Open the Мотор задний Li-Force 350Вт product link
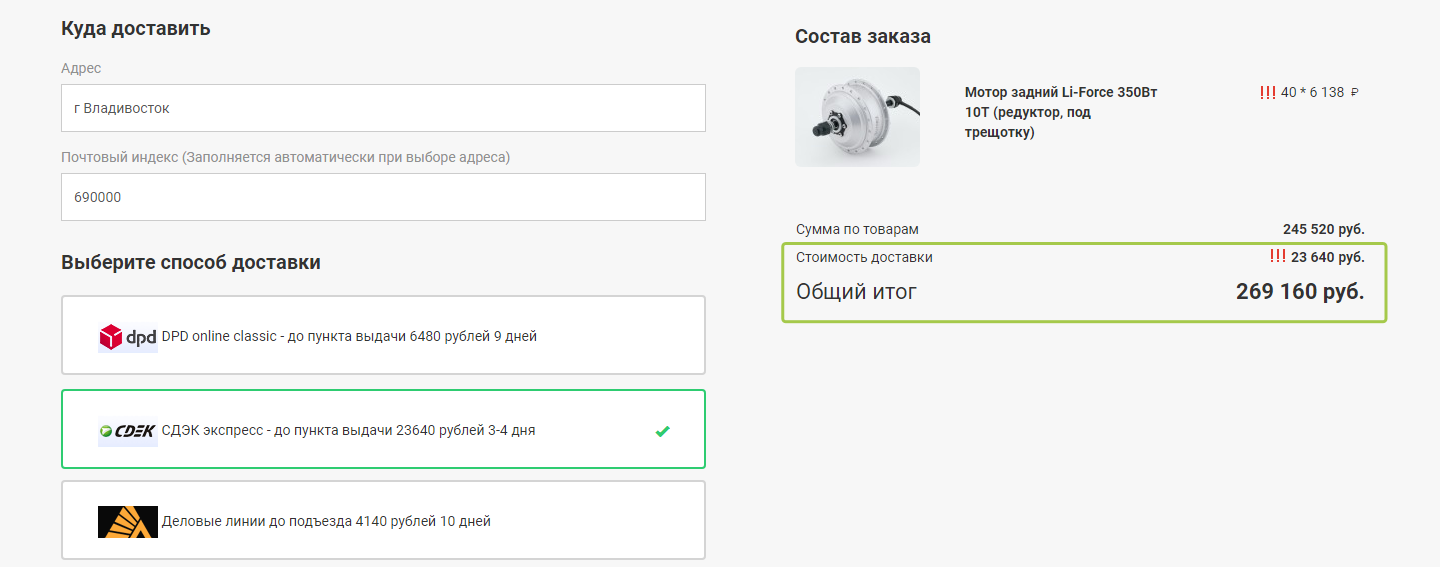The height and width of the screenshot is (567, 1440). point(1061,112)
